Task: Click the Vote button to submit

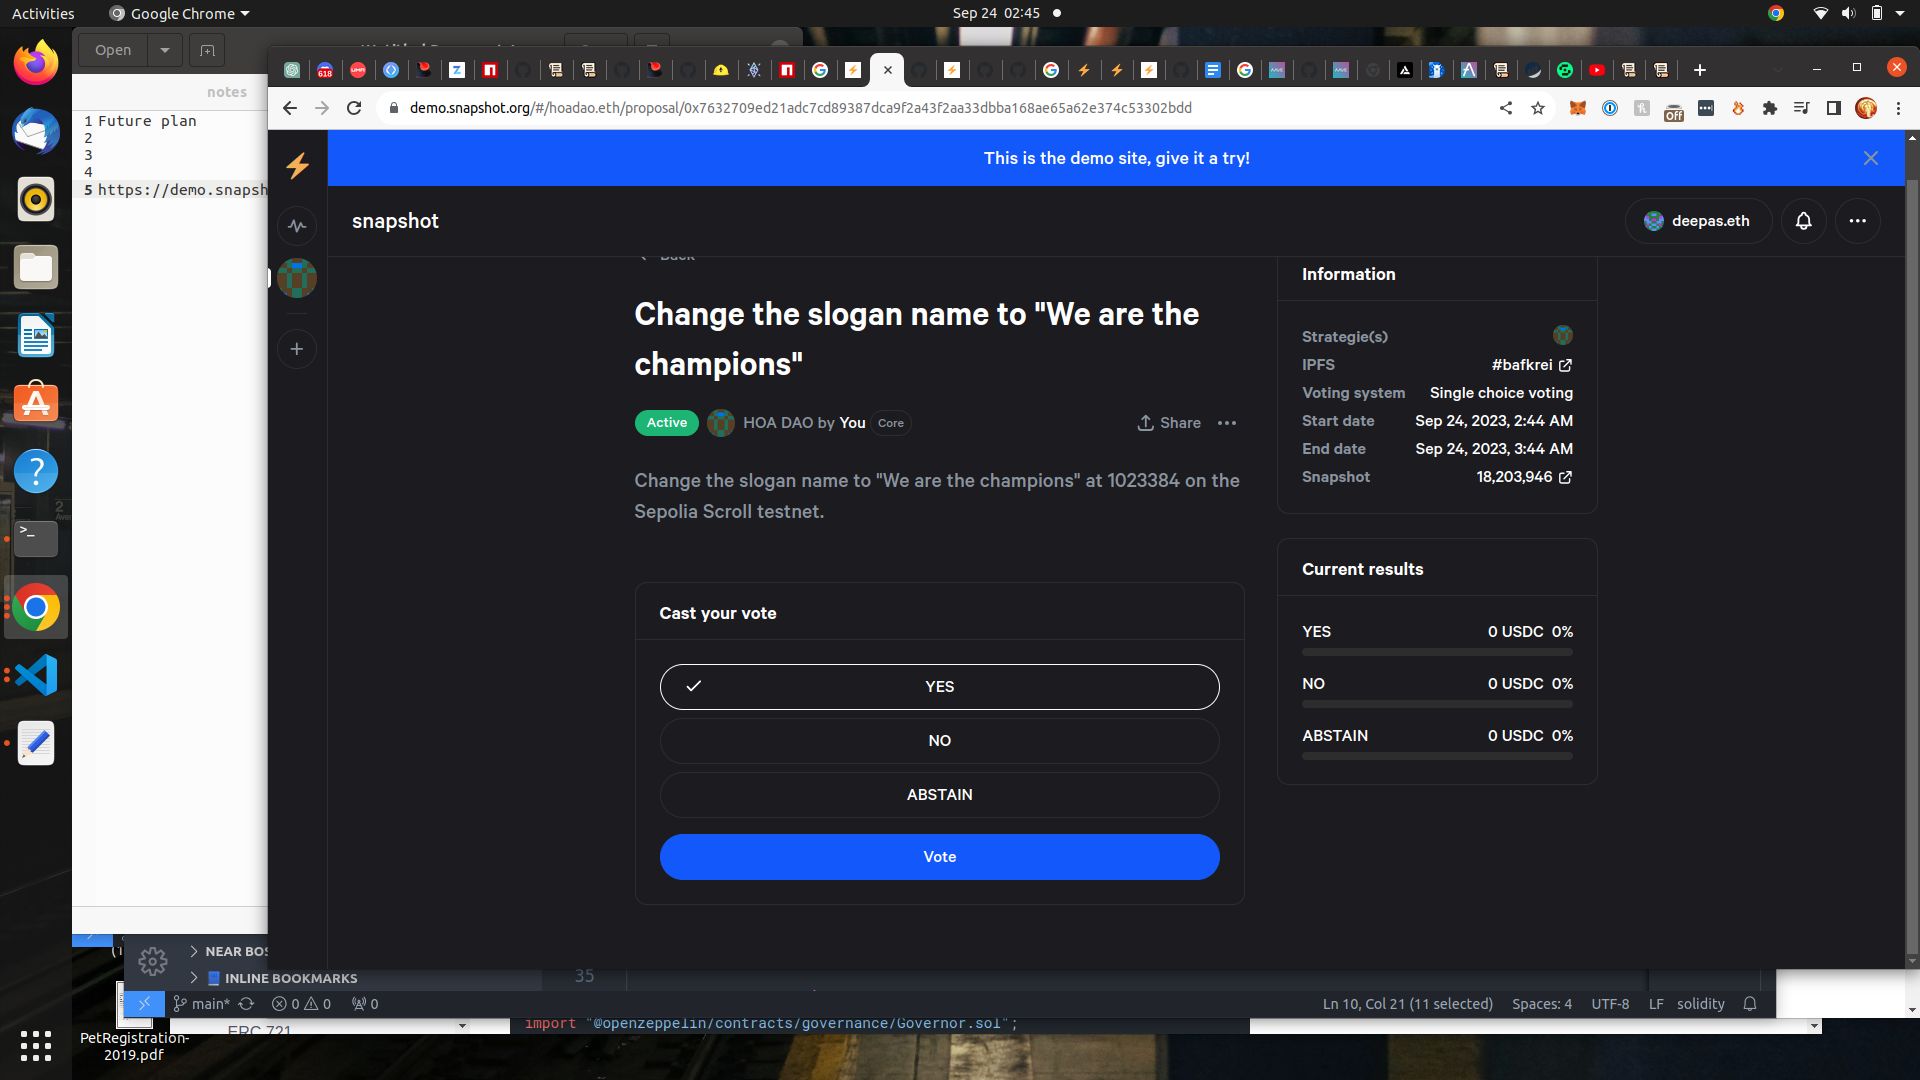Action: [x=940, y=856]
